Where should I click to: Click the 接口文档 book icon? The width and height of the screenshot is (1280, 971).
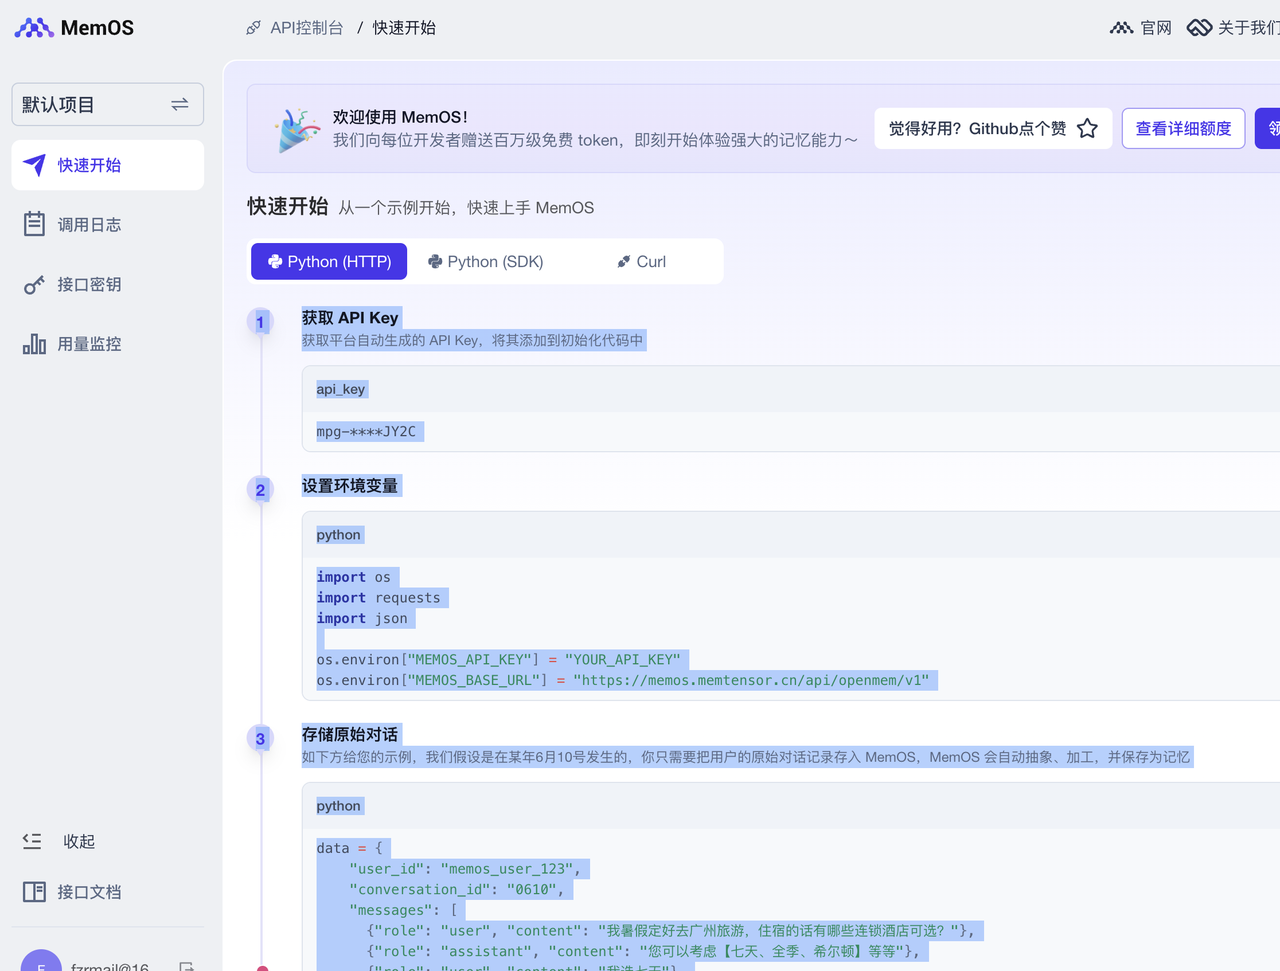click(34, 891)
